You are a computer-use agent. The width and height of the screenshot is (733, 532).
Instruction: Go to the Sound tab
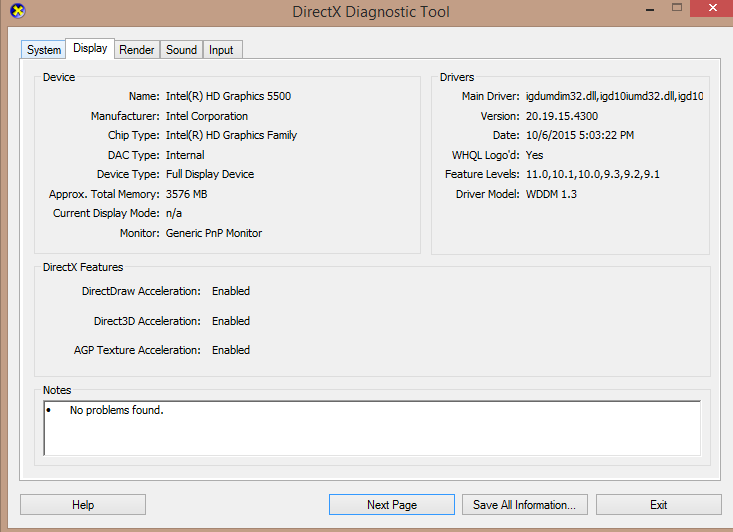pyautogui.click(x=181, y=50)
